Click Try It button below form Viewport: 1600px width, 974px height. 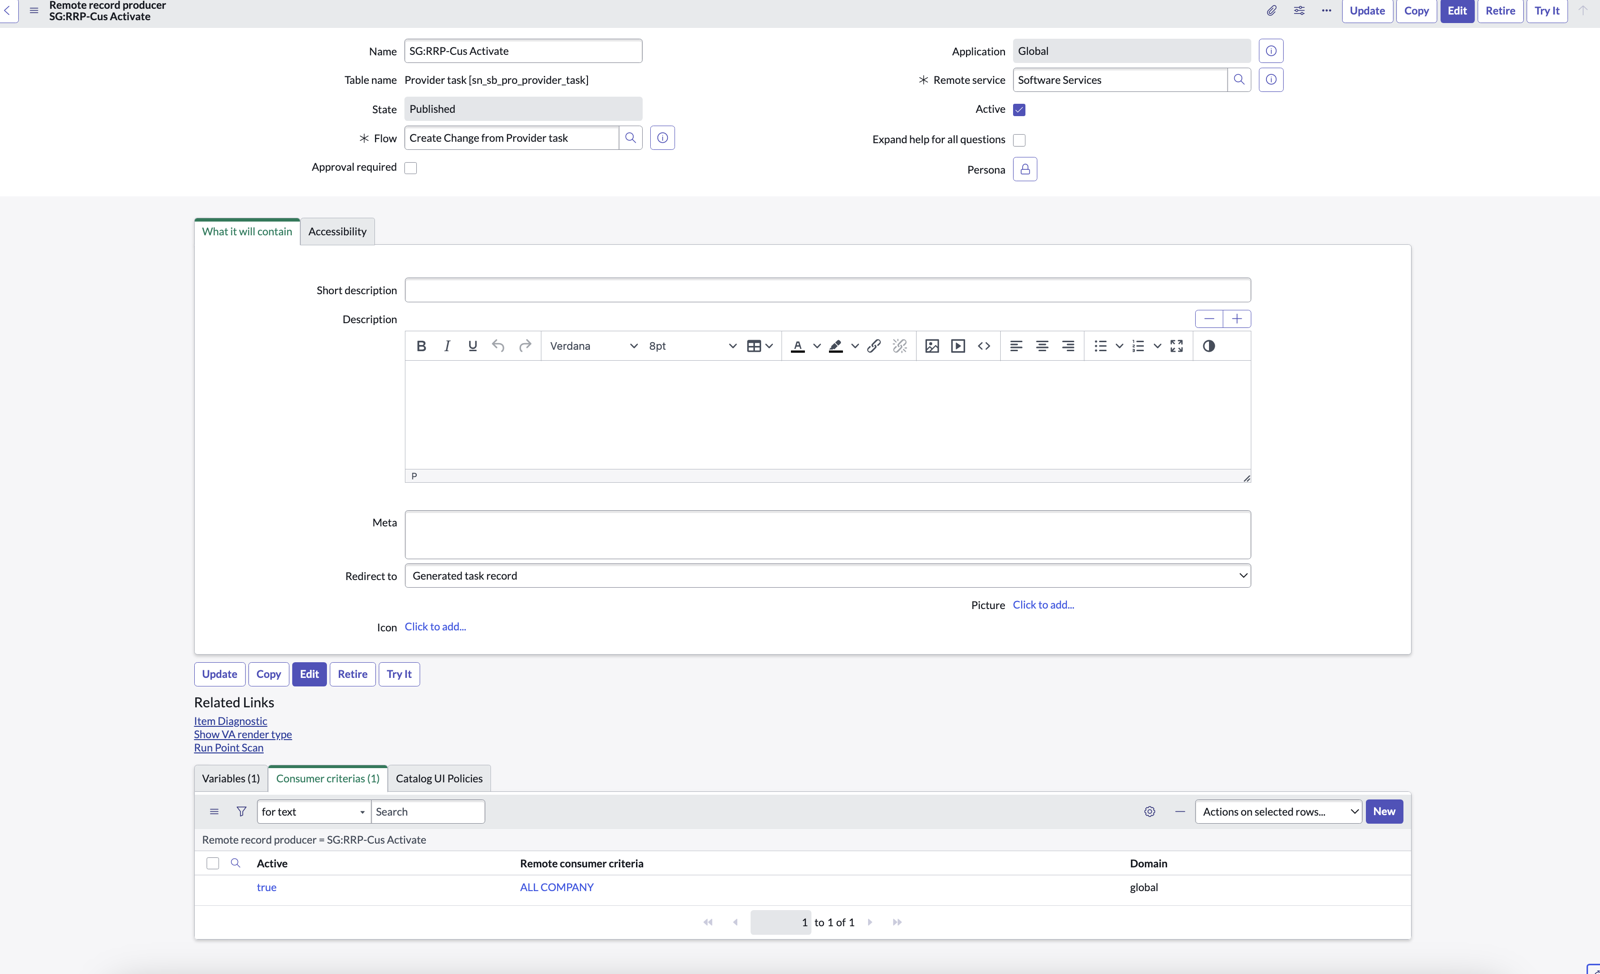point(399,674)
